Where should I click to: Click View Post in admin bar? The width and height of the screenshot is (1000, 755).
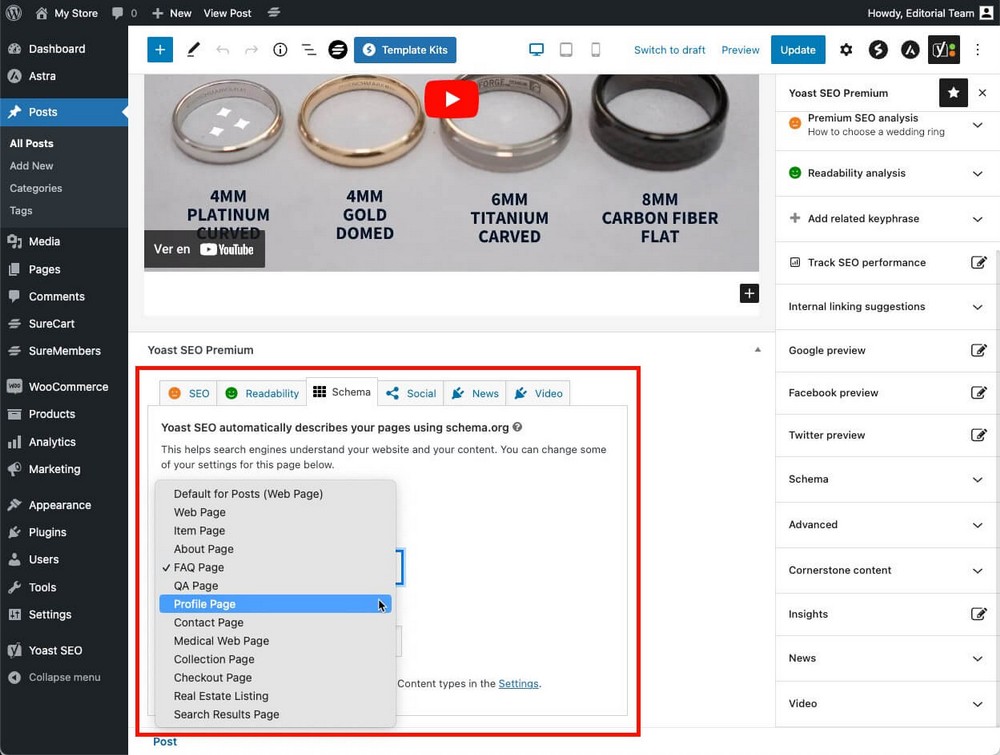point(227,13)
